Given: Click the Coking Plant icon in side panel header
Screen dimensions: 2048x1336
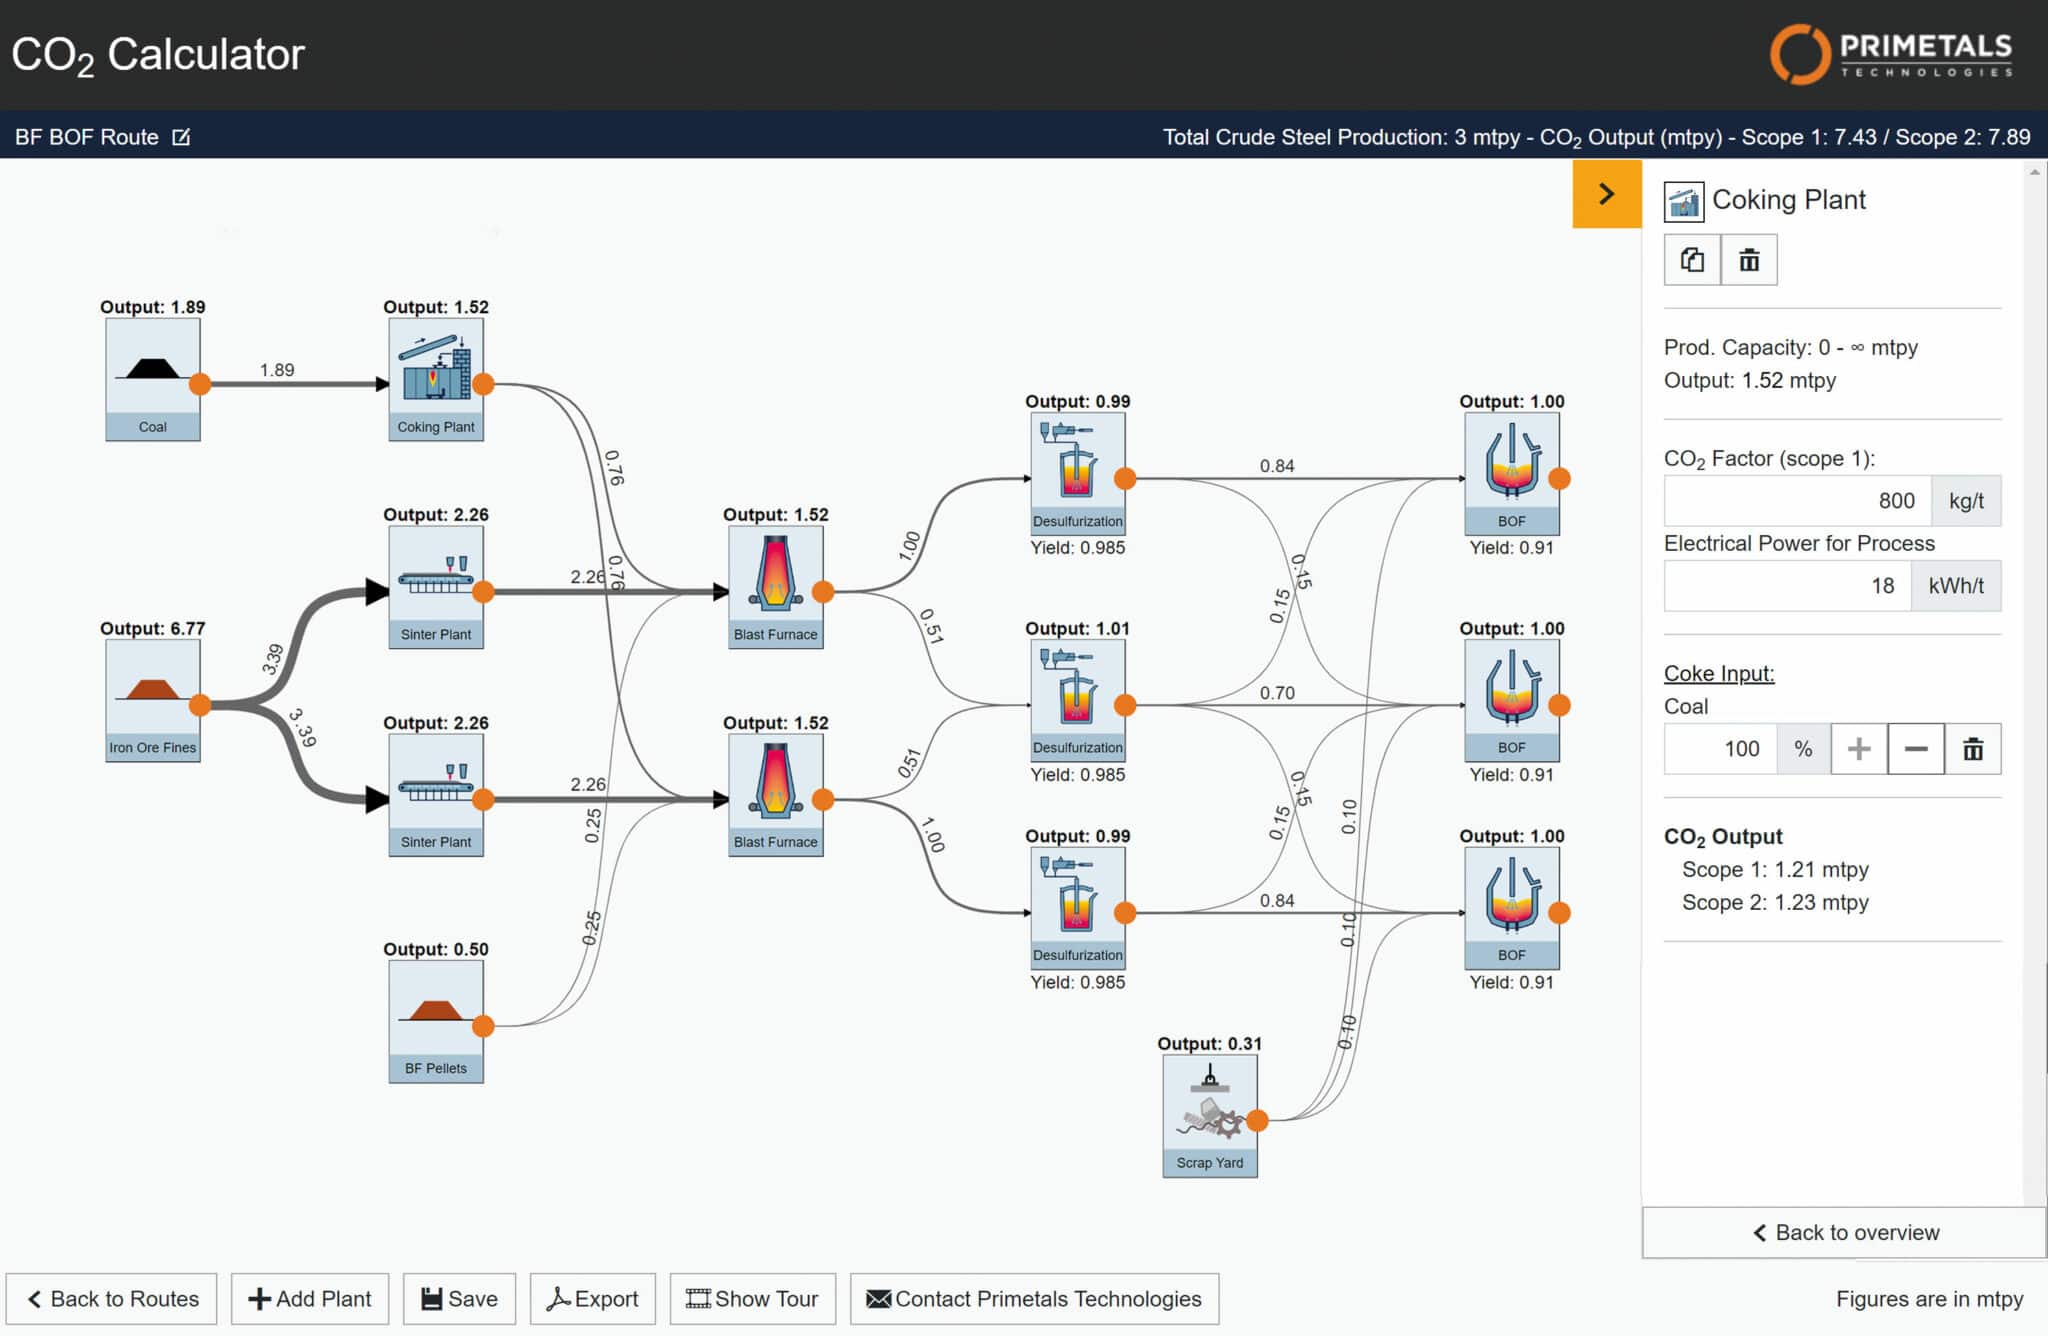Looking at the screenshot, I should 1684,201.
